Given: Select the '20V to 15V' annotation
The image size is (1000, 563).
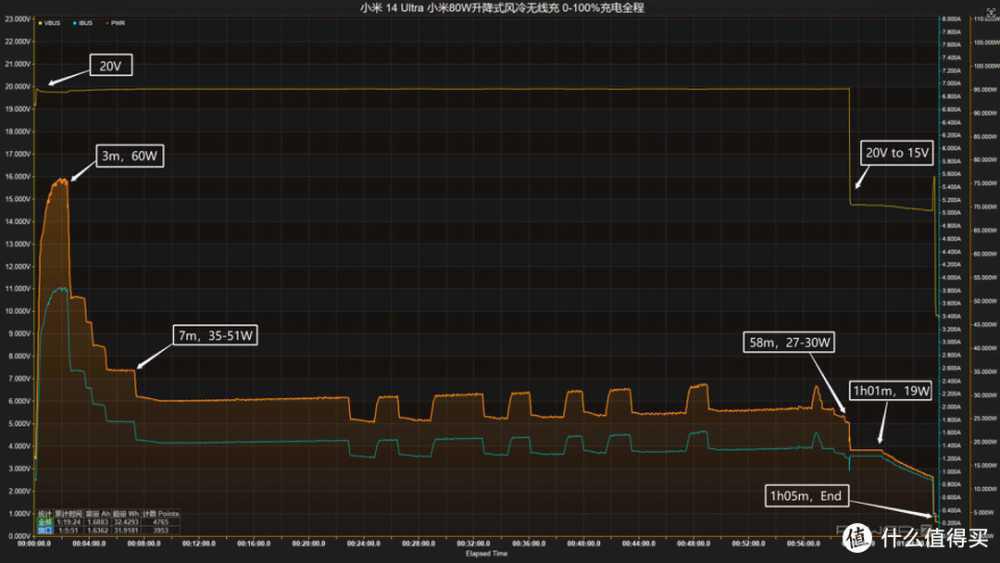Looking at the screenshot, I should [897, 154].
